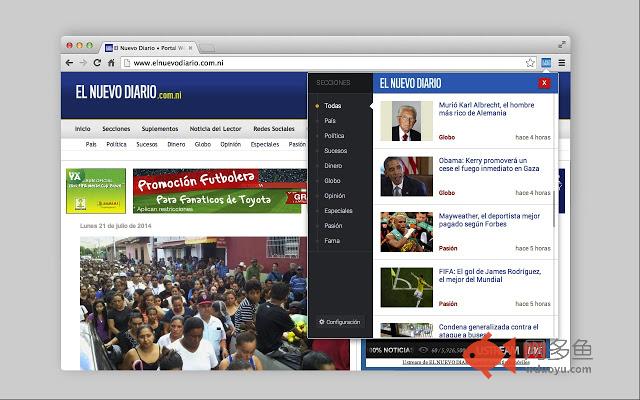Click the soccer goal thumbnail
The width and height of the screenshot is (640, 400).
click(407, 287)
